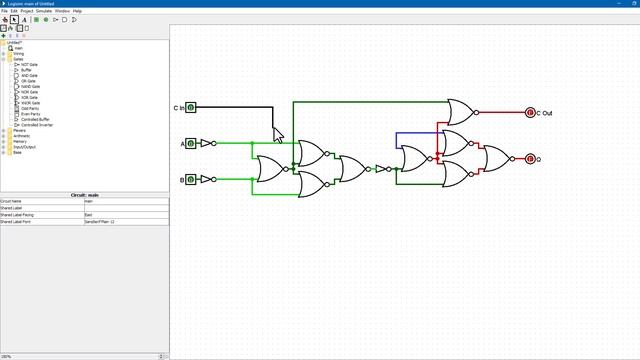
Task: Select the gate driving the C Out pin
Action: (462, 112)
